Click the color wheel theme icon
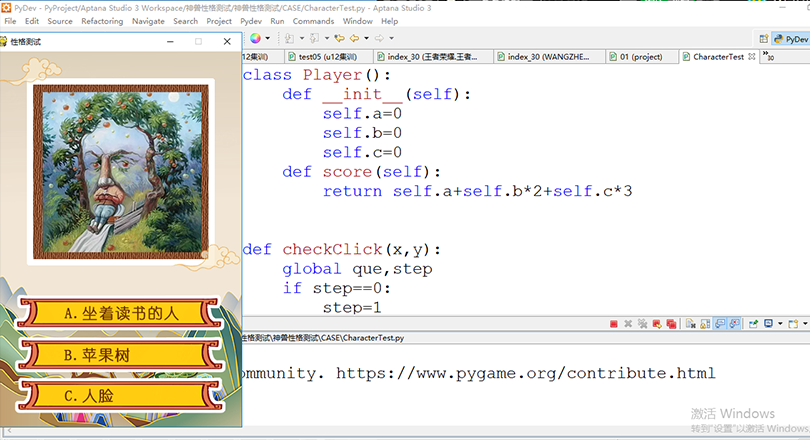Screen dimensions: 810x440 point(255,38)
